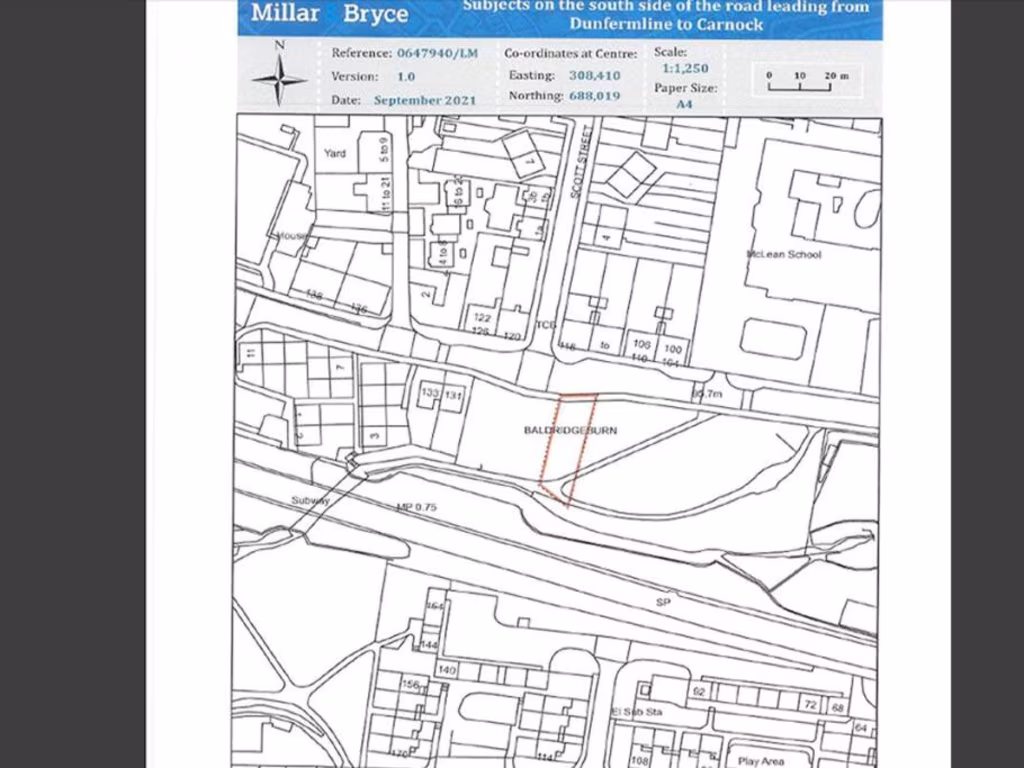
Task: Click the Play Area label
Action: click(760, 761)
